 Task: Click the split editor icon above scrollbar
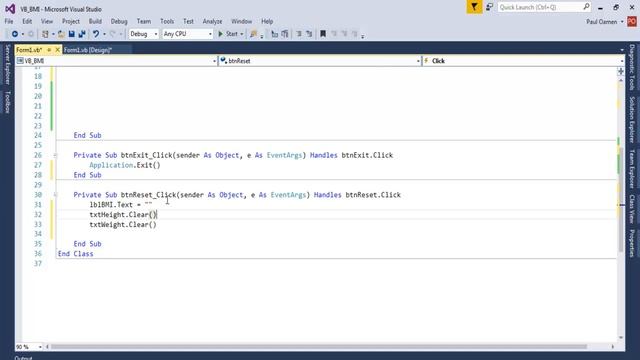pos(621,71)
